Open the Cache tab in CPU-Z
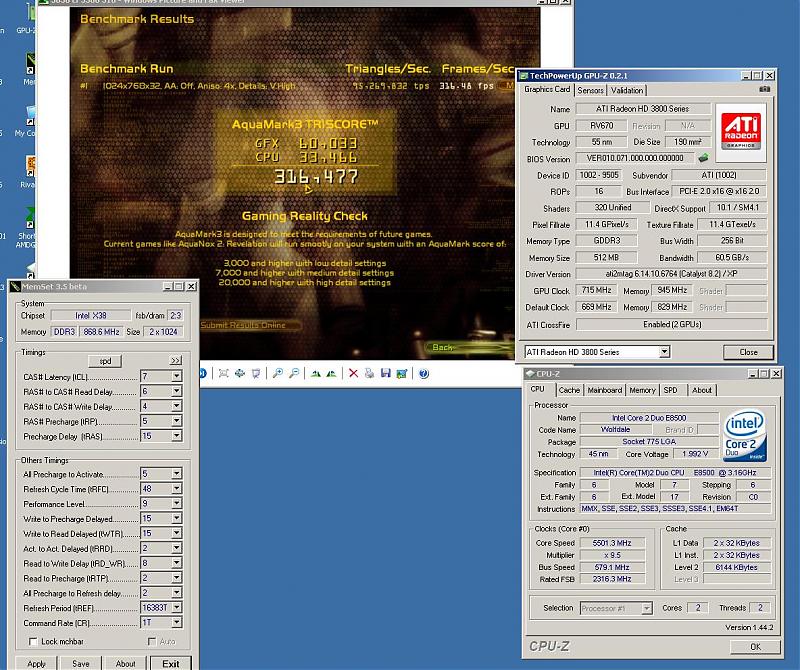 [569, 390]
